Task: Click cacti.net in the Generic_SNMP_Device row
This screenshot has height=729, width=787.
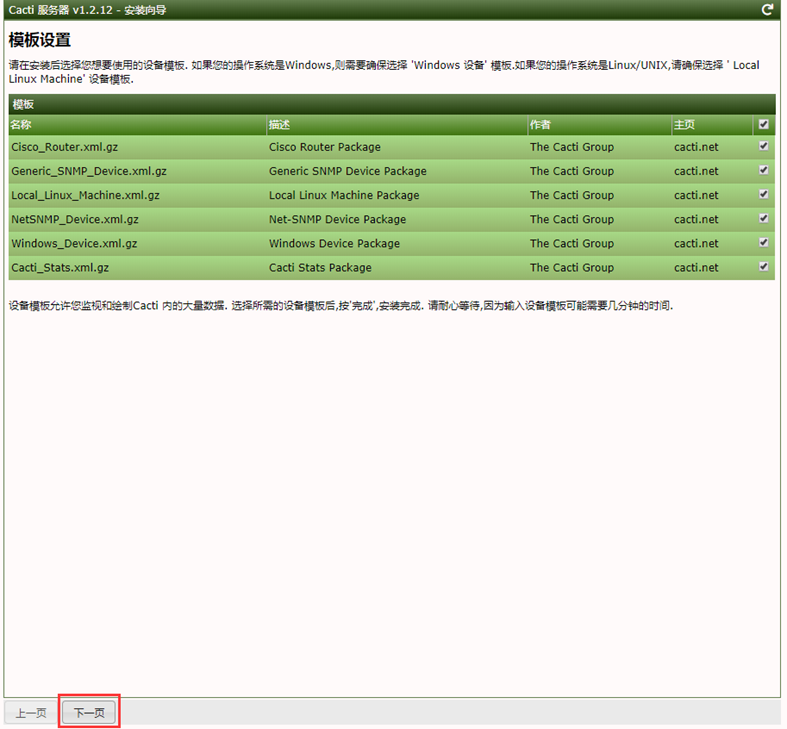Action: click(696, 171)
